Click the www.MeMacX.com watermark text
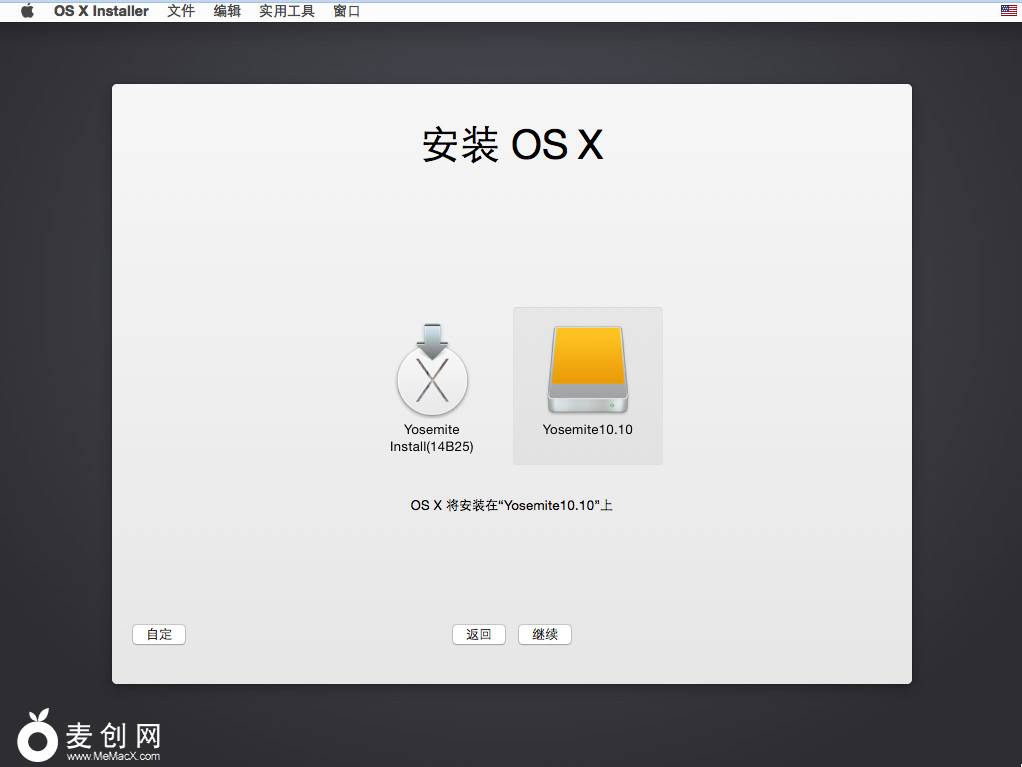This screenshot has height=767, width=1022. click(113, 757)
